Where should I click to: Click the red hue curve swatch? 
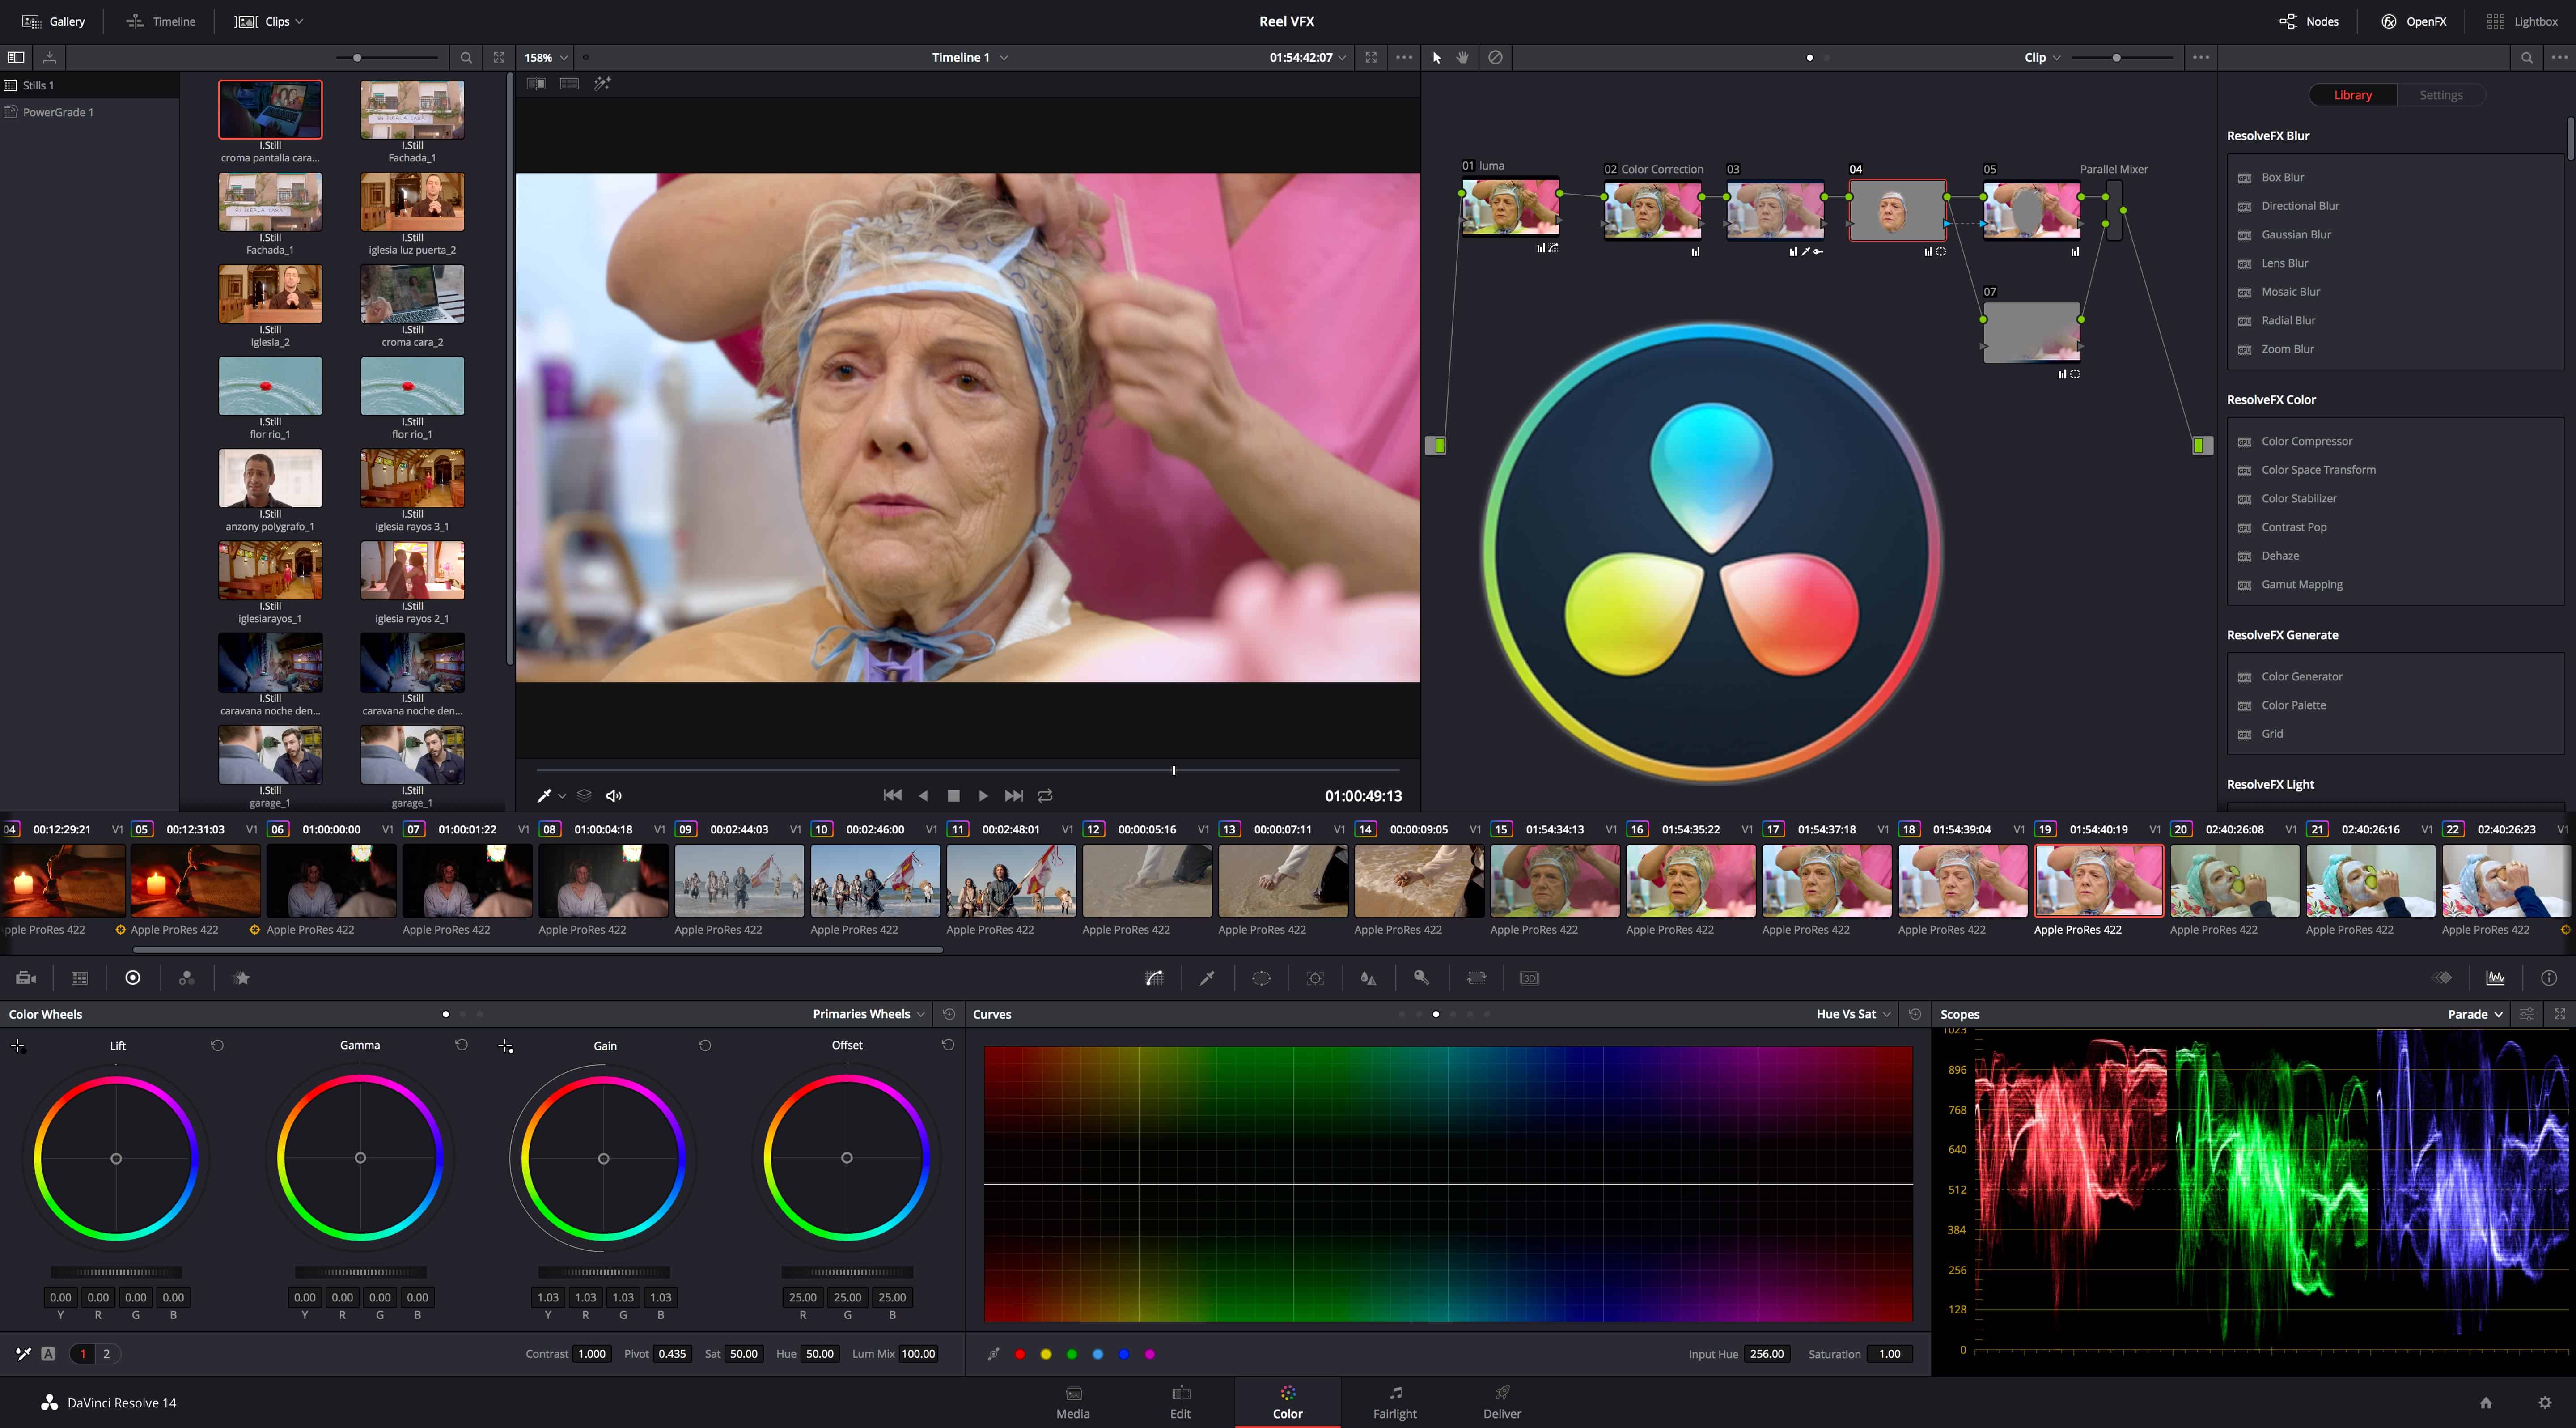tap(1020, 1354)
